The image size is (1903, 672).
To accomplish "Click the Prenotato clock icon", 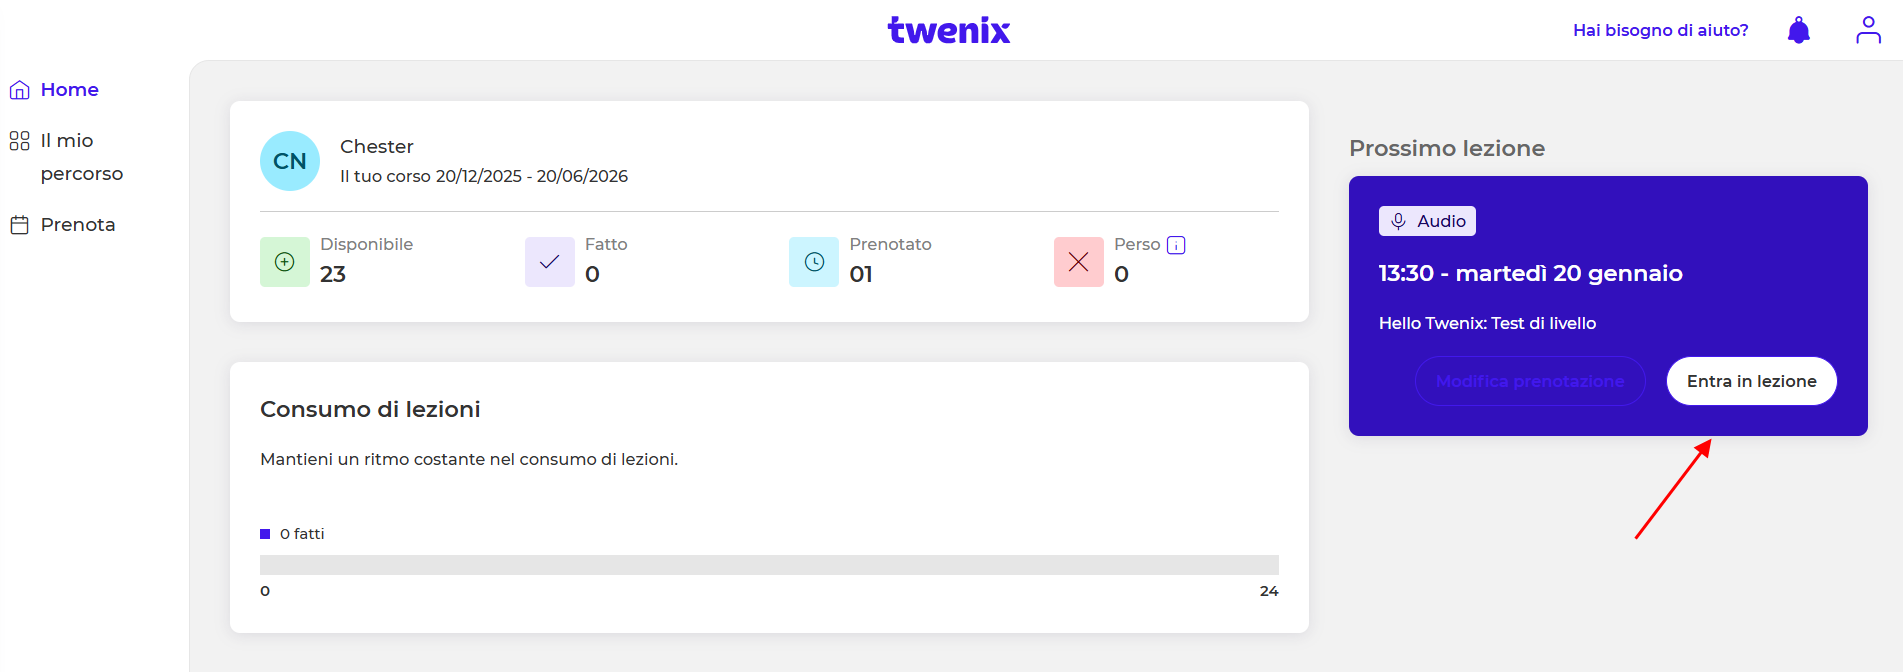I will [x=814, y=262].
